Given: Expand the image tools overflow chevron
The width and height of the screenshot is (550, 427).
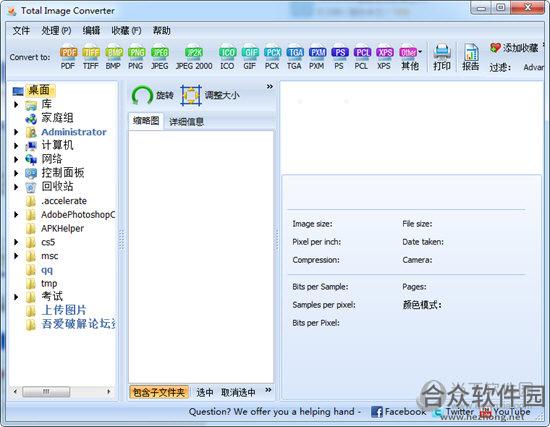Looking at the screenshot, I should click(269, 86).
